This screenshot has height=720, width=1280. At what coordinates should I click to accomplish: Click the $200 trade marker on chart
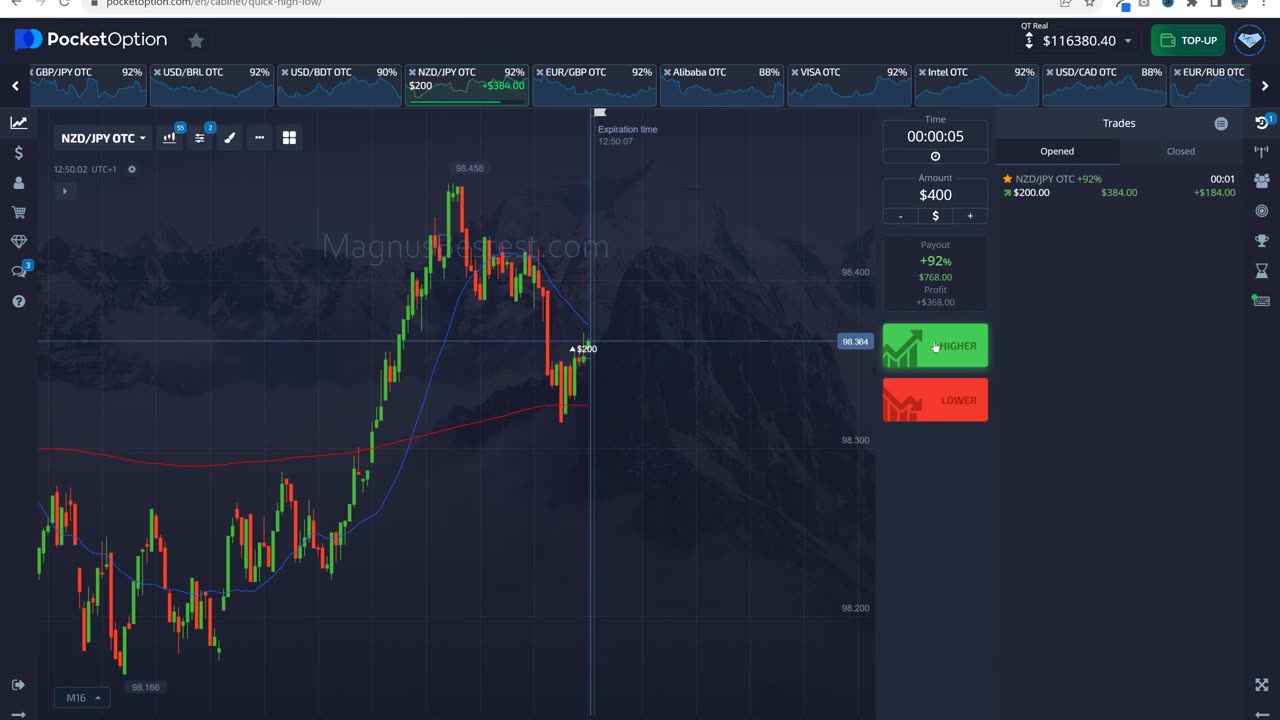pyautogui.click(x=584, y=349)
